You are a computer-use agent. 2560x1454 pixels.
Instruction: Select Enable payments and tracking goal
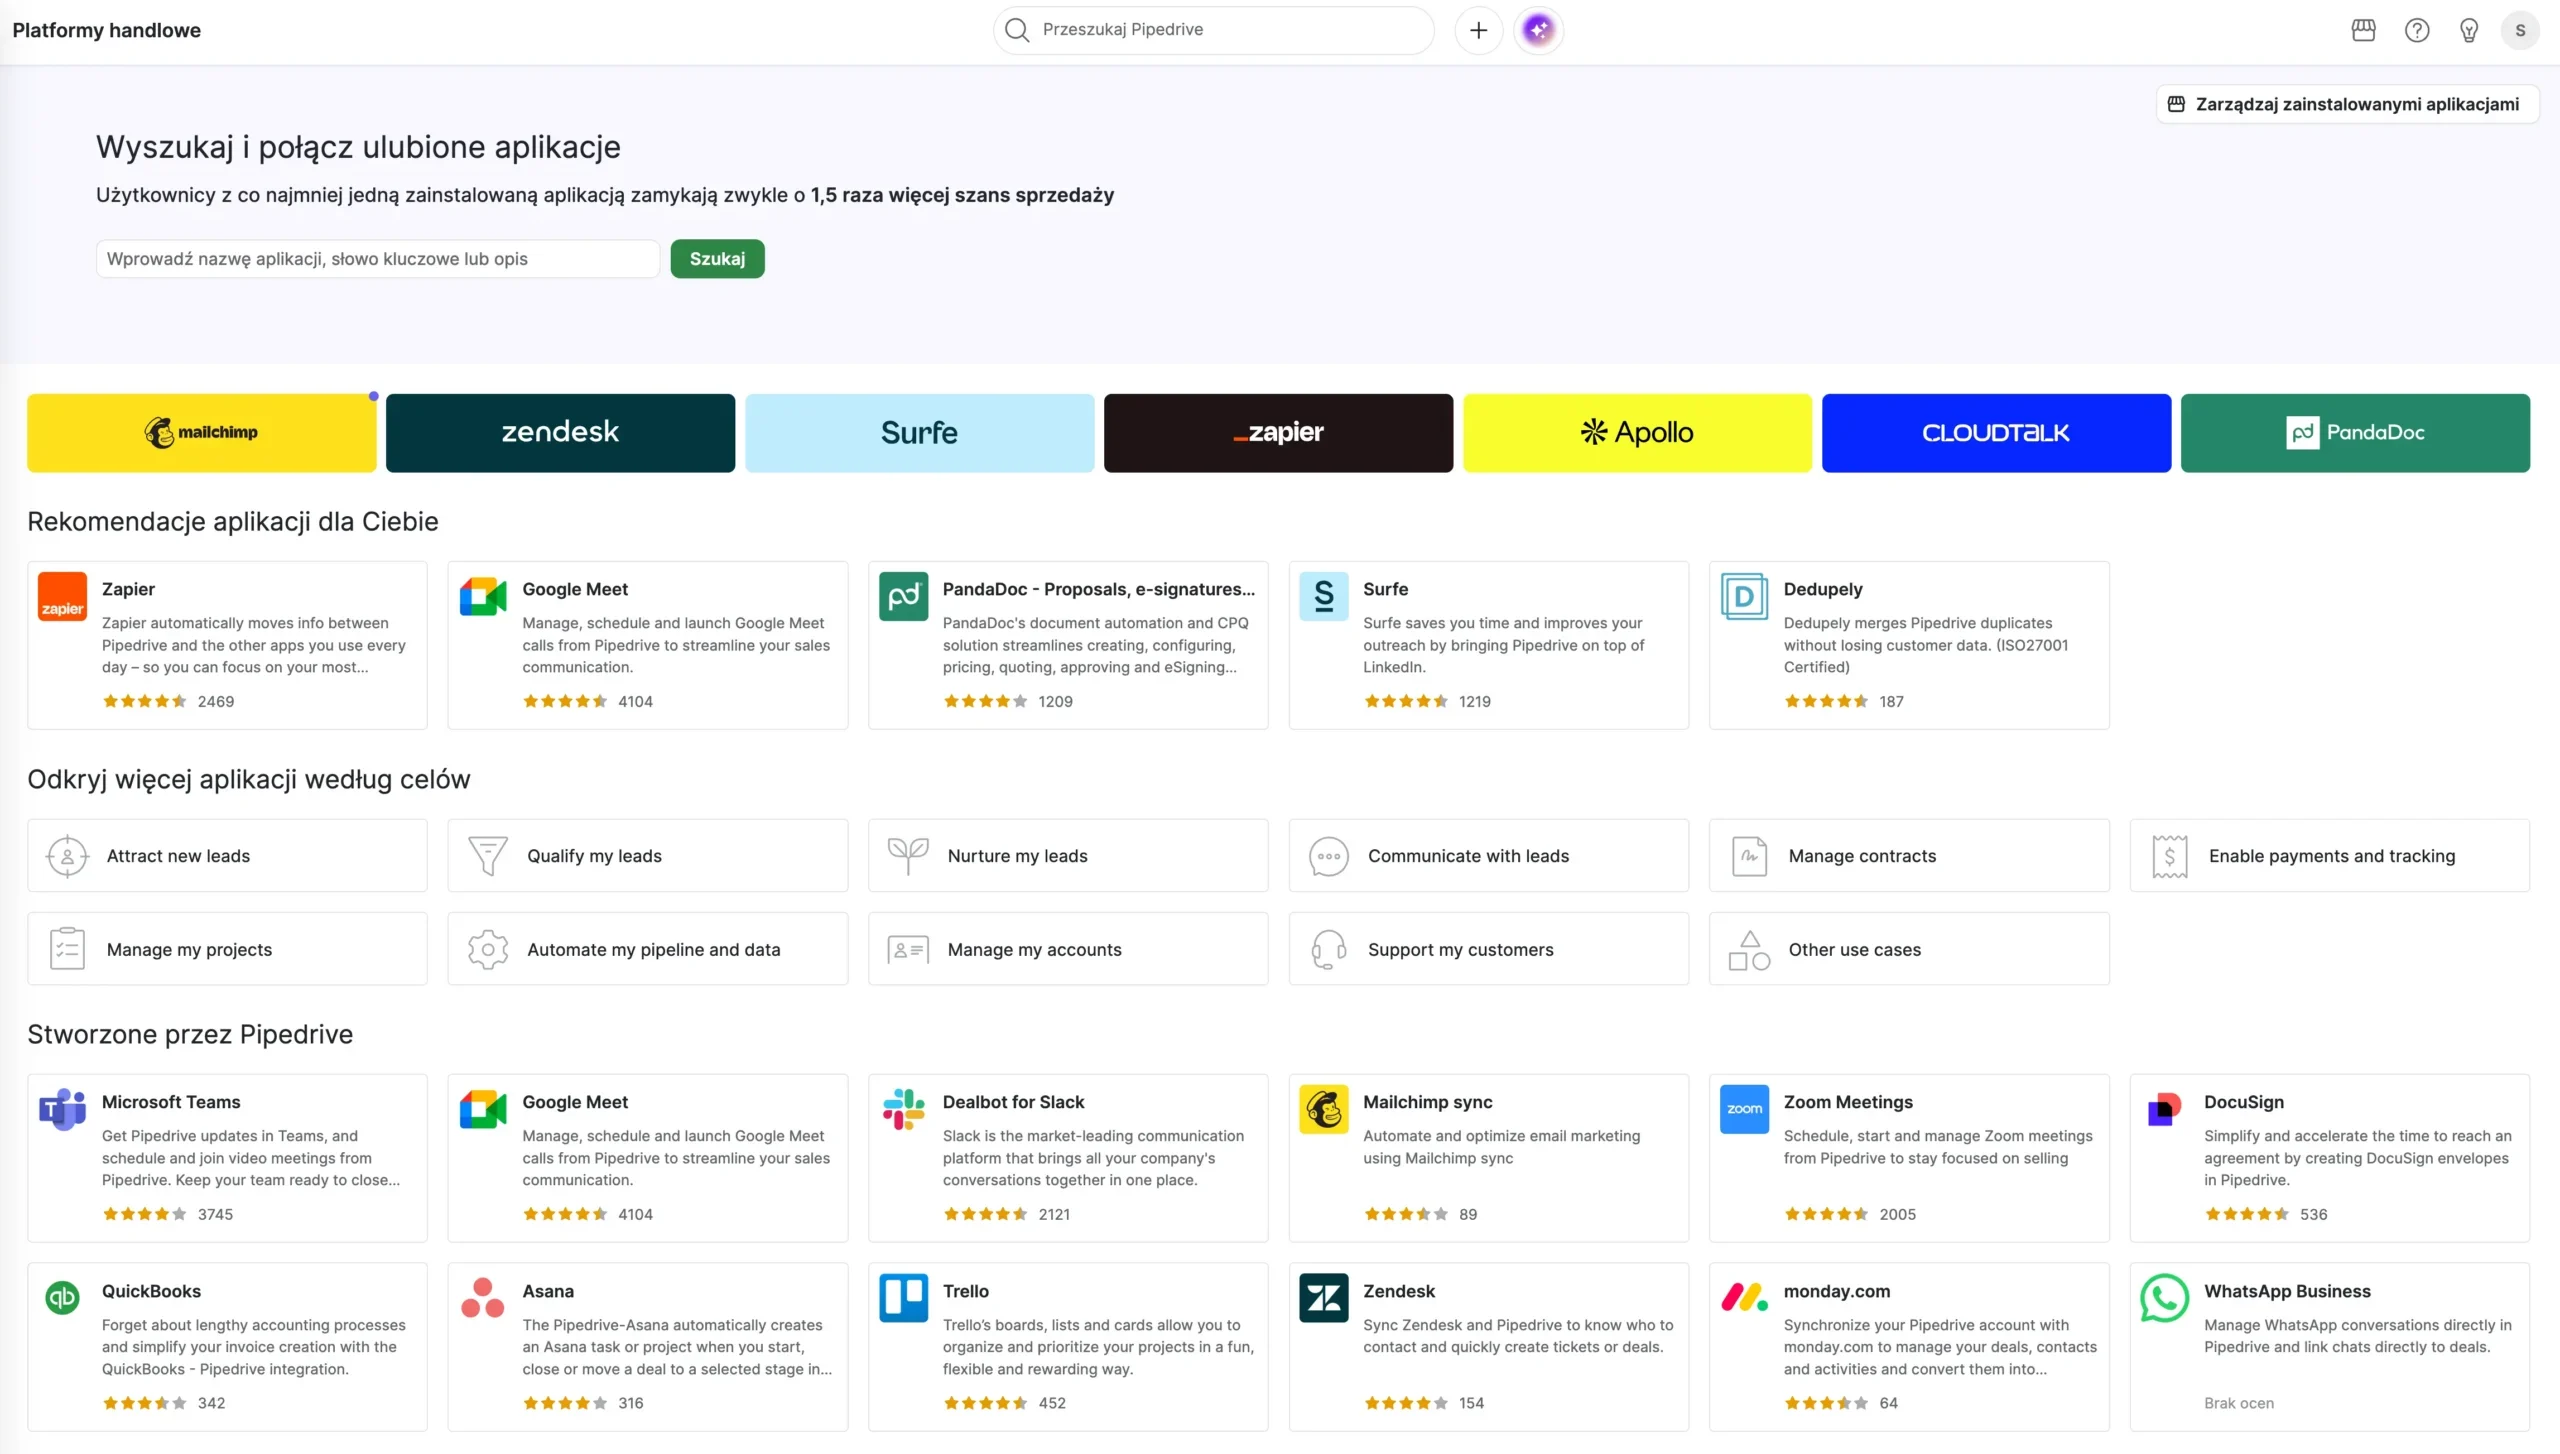point(2330,856)
